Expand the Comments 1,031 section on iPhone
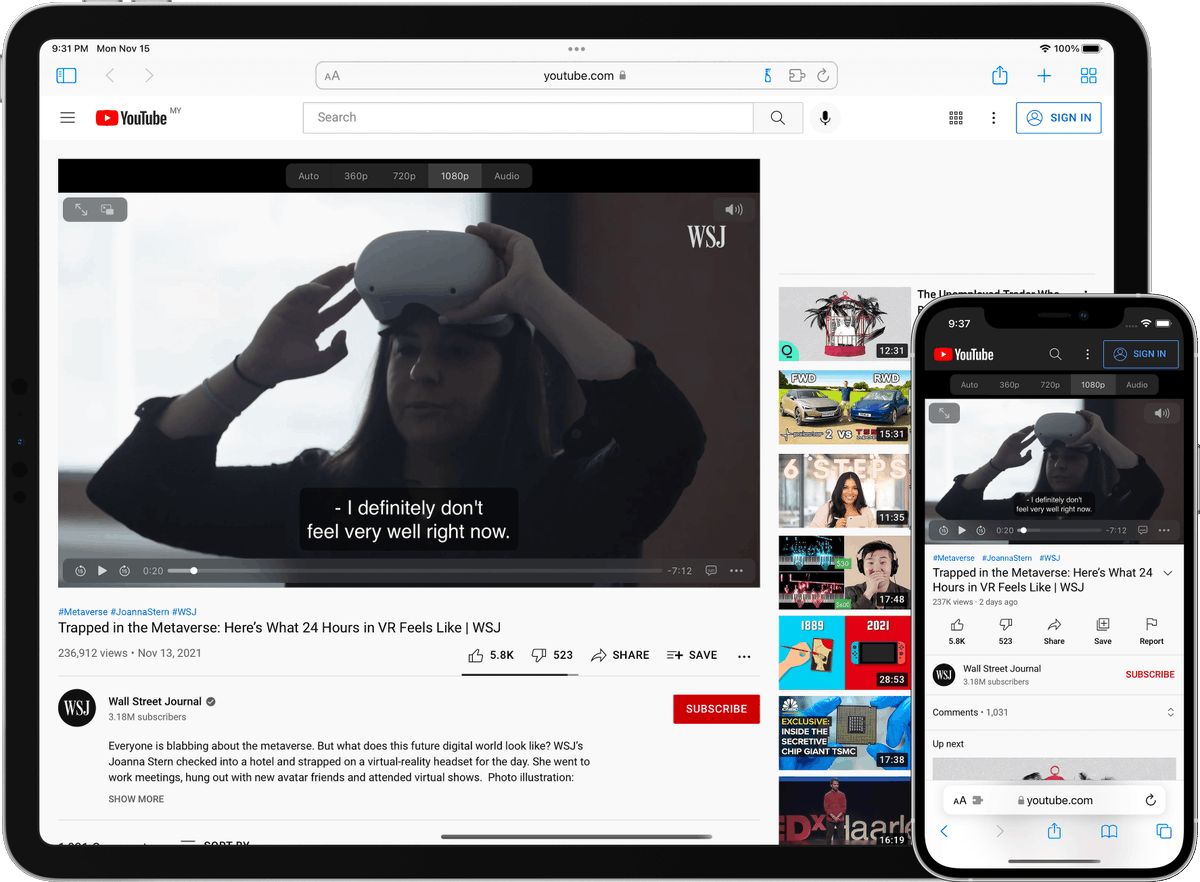The image size is (1200, 882). [1053, 712]
